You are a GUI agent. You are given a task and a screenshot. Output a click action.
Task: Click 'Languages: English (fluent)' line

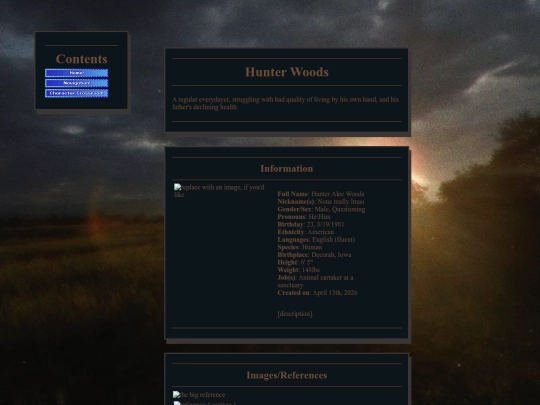click(x=316, y=239)
